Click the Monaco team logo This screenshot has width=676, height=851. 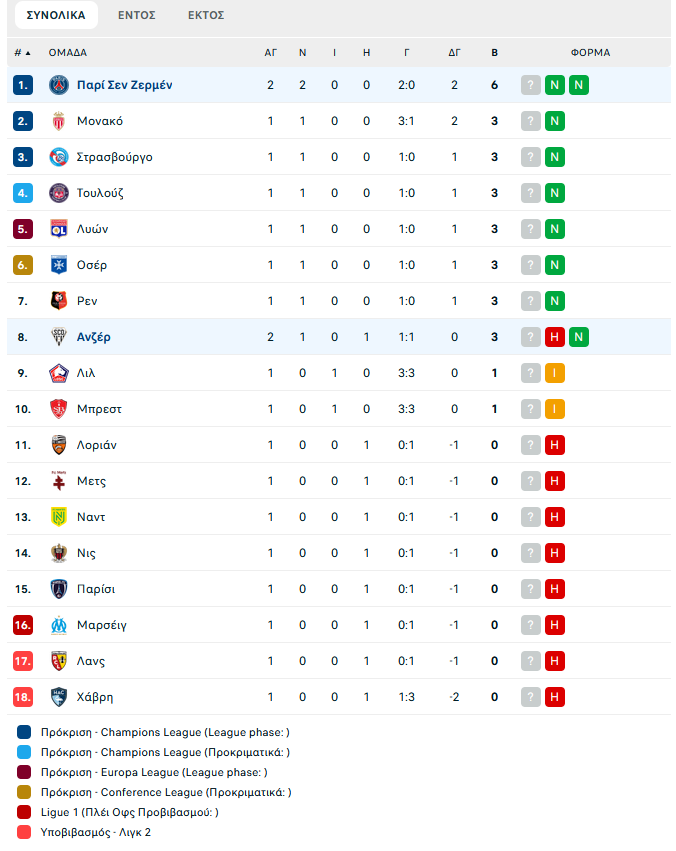point(59,121)
